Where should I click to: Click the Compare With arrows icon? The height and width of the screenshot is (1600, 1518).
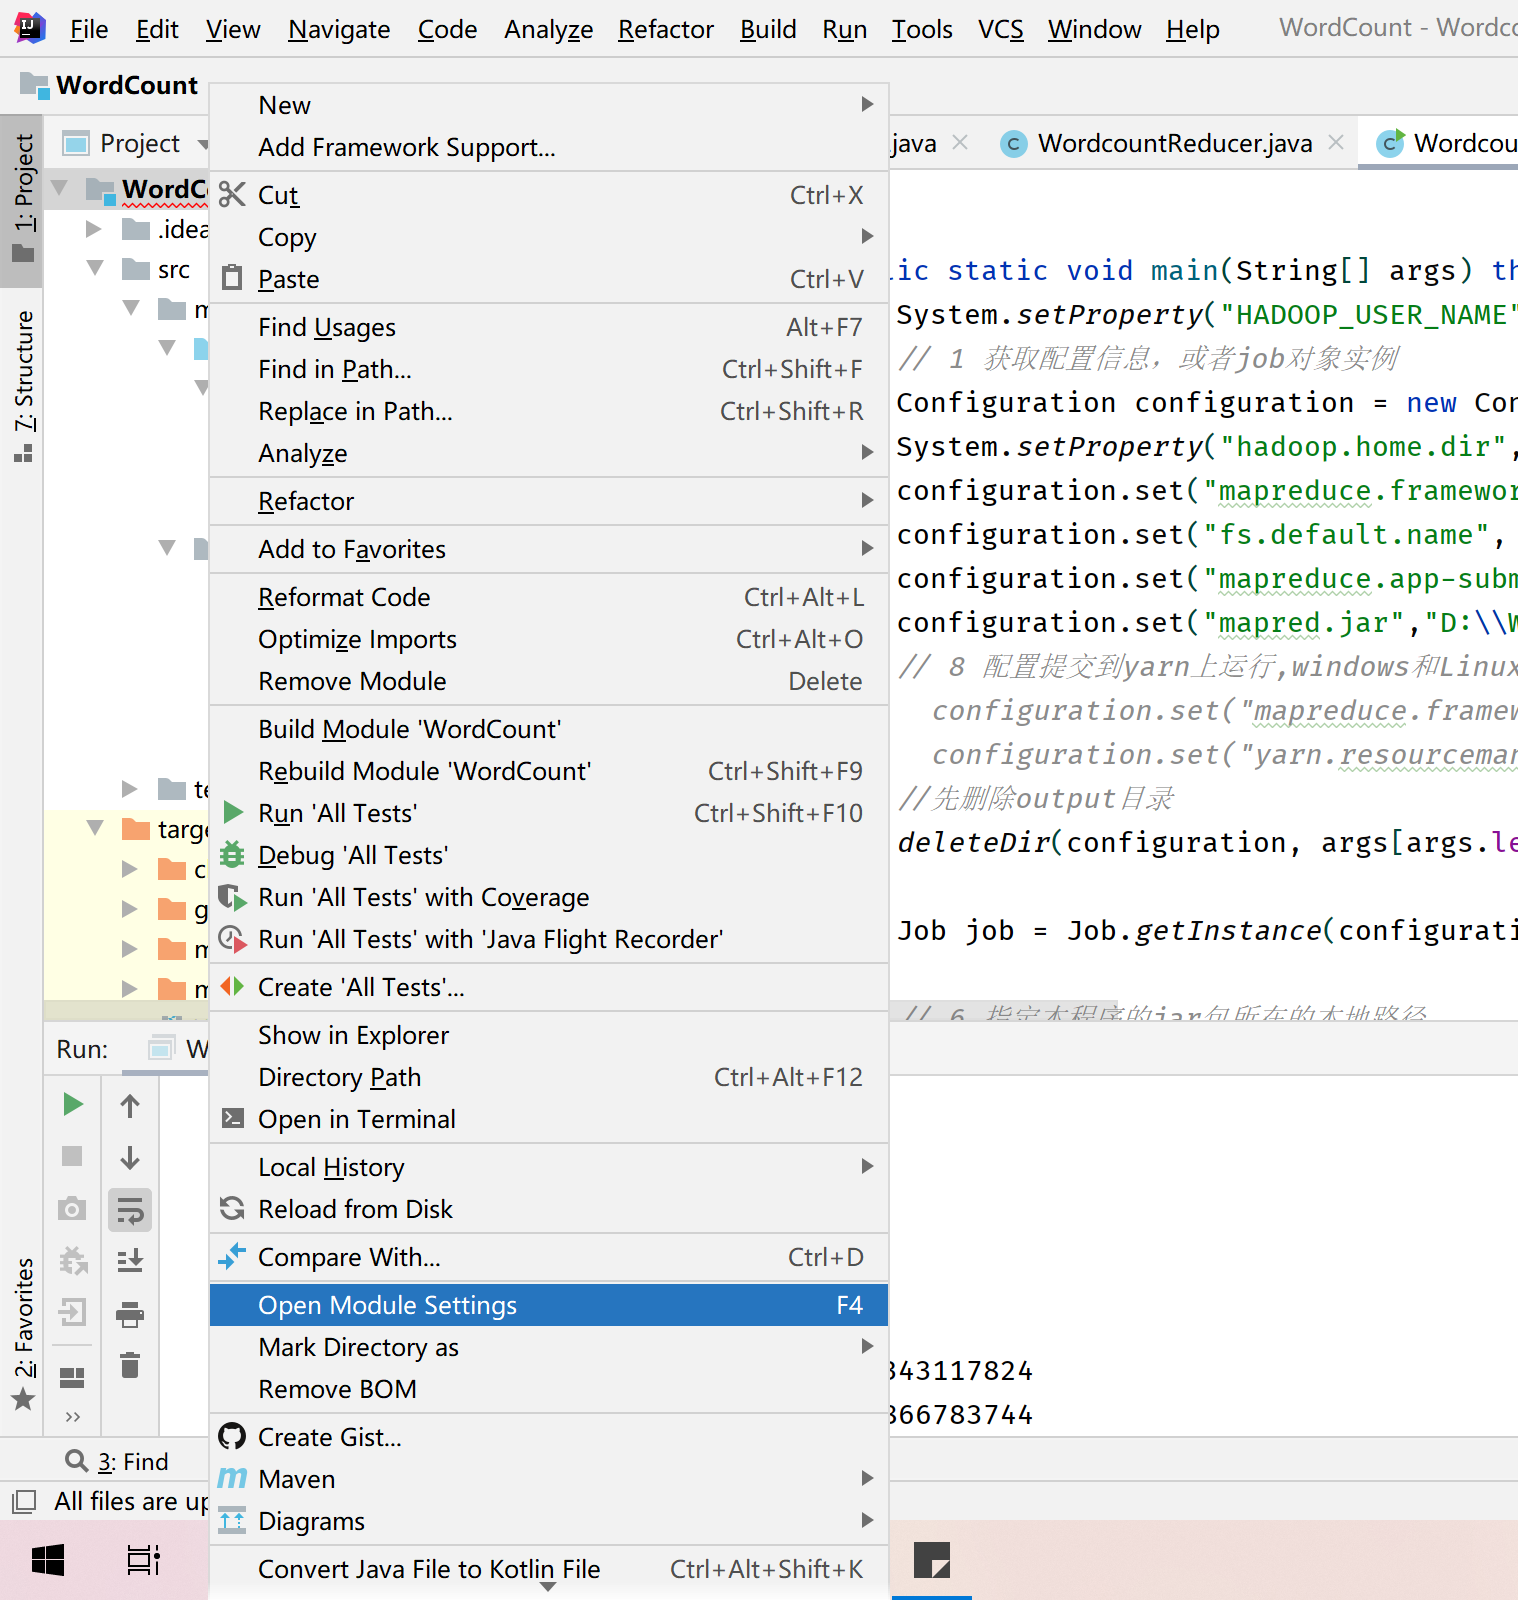click(232, 1256)
